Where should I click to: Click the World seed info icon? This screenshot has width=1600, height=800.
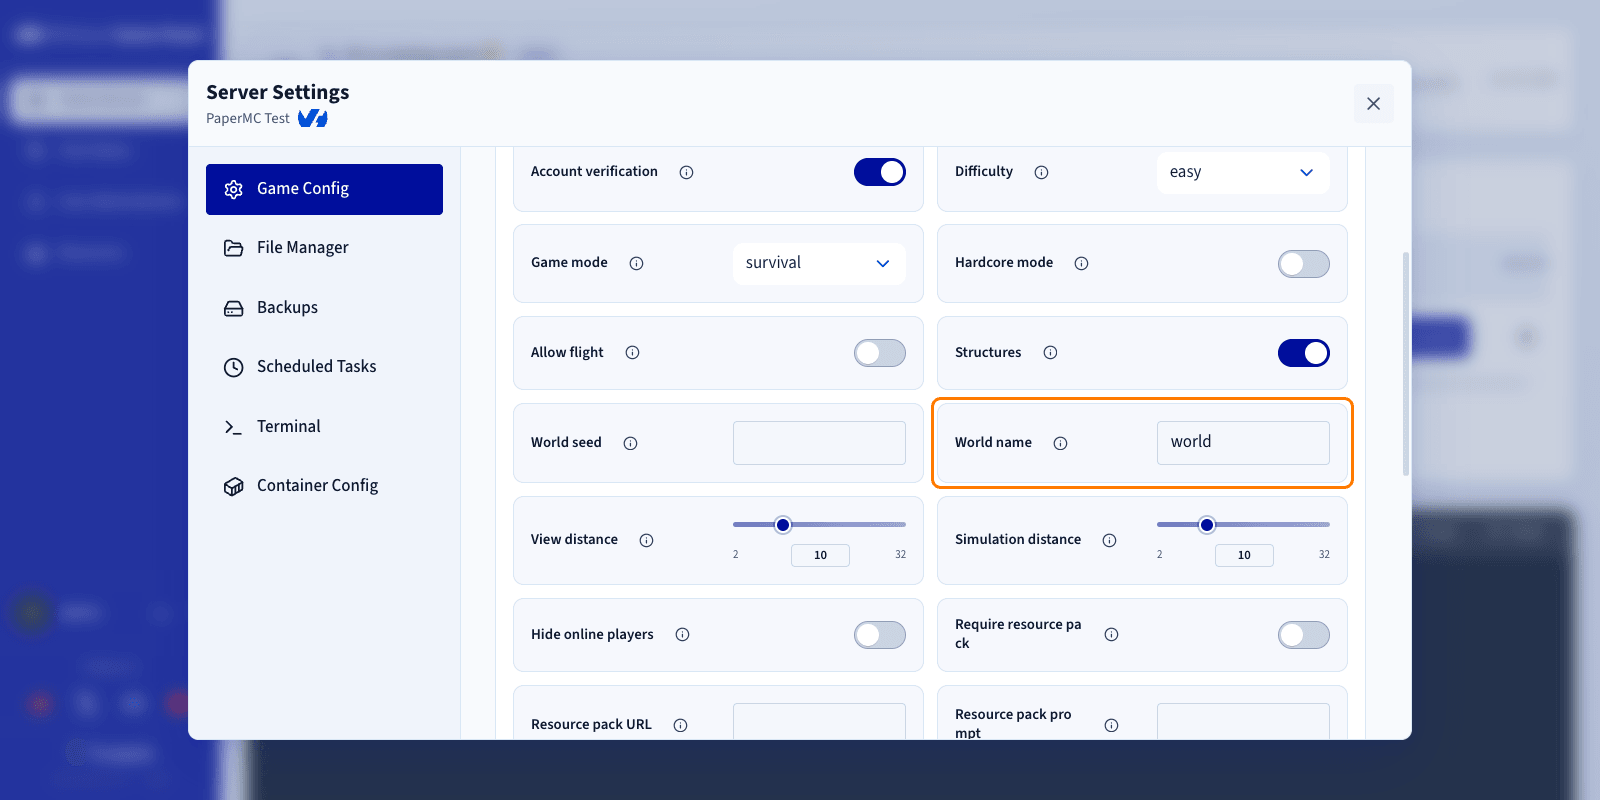click(x=630, y=443)
